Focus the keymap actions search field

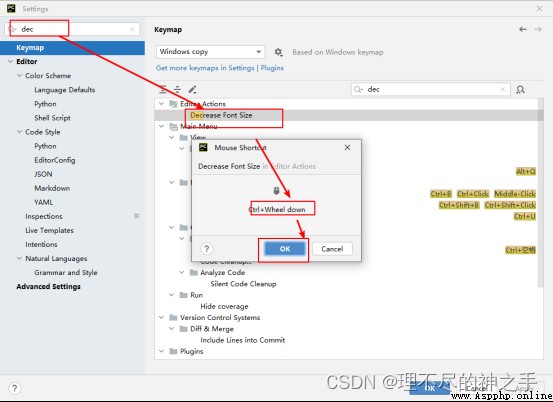pos(430,90)
